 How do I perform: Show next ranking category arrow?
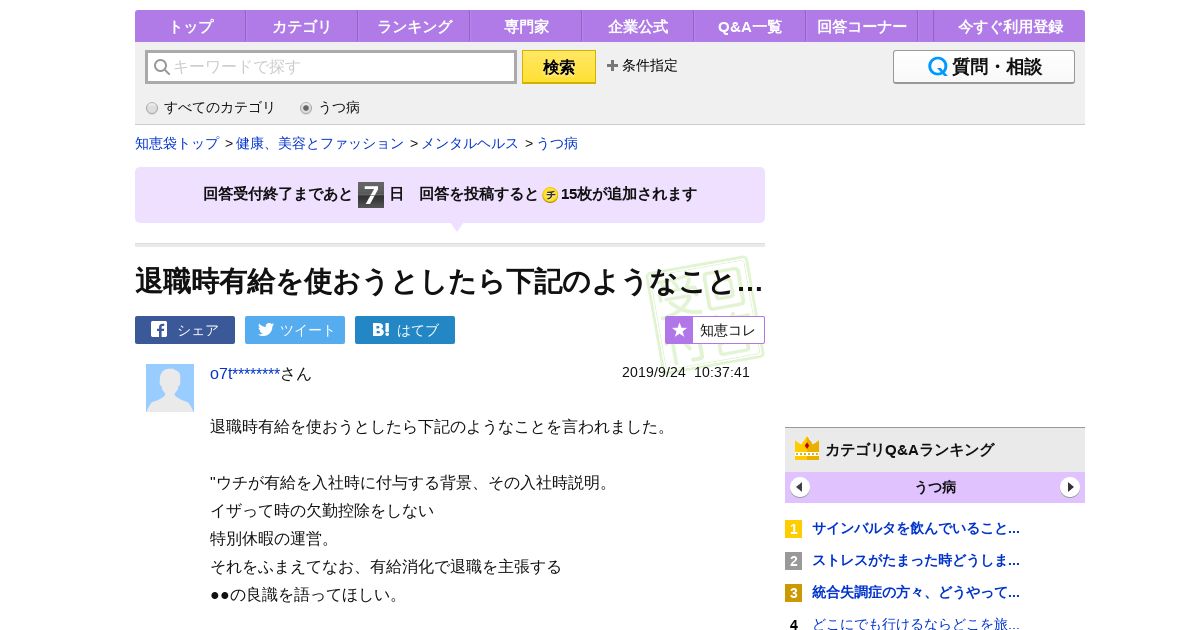pos(1070,487)
